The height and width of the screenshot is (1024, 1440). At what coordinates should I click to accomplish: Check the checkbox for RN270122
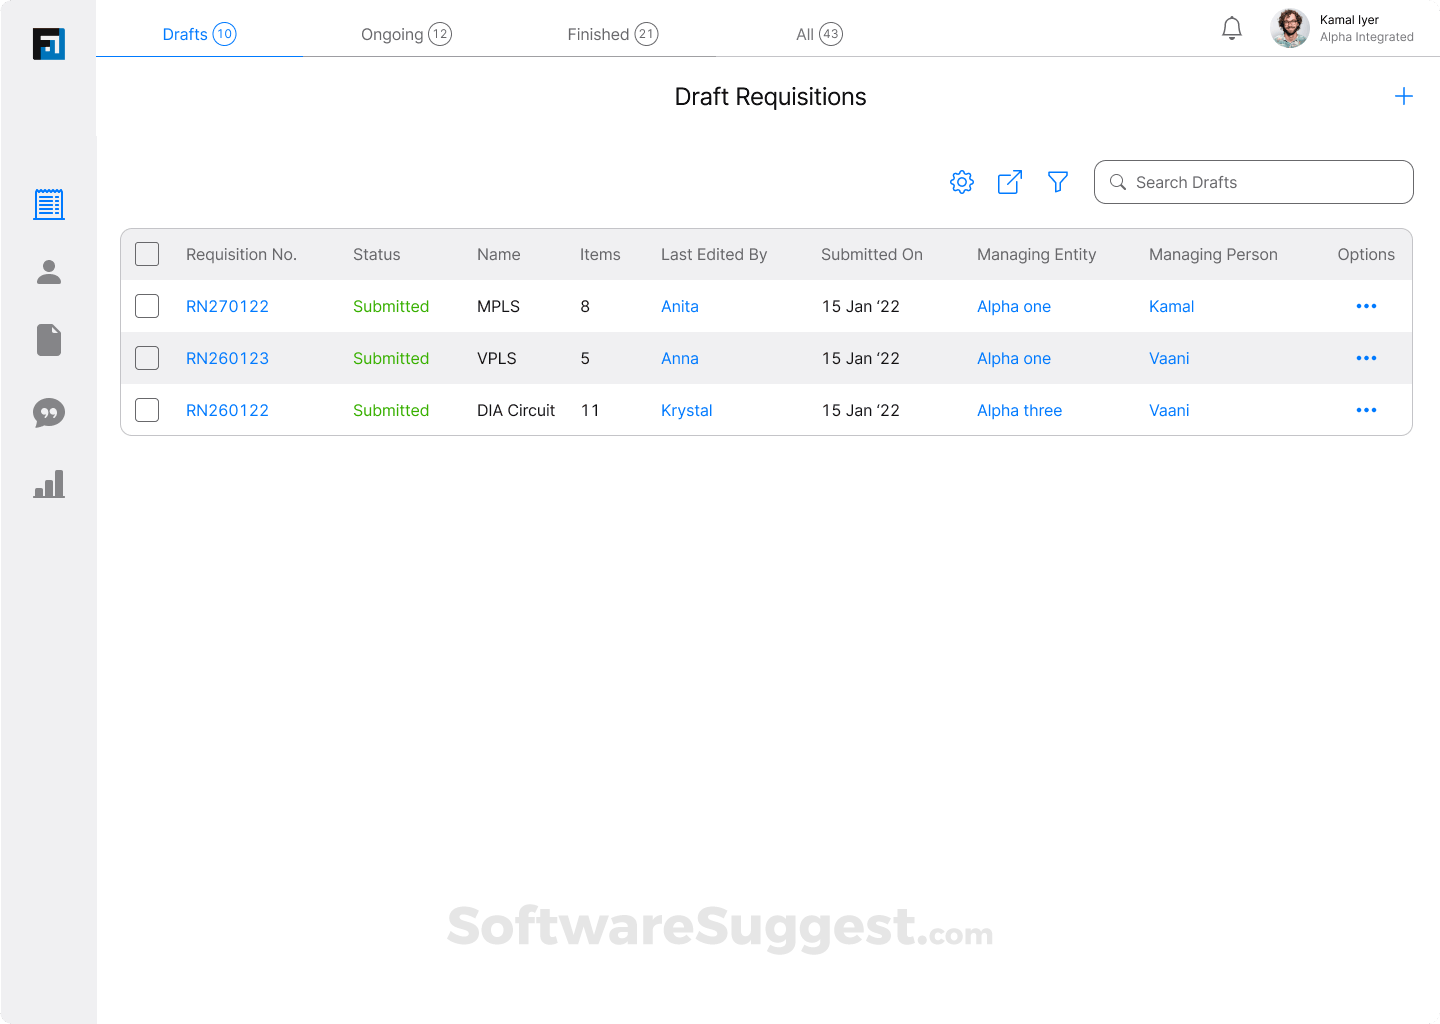[146, 306]
